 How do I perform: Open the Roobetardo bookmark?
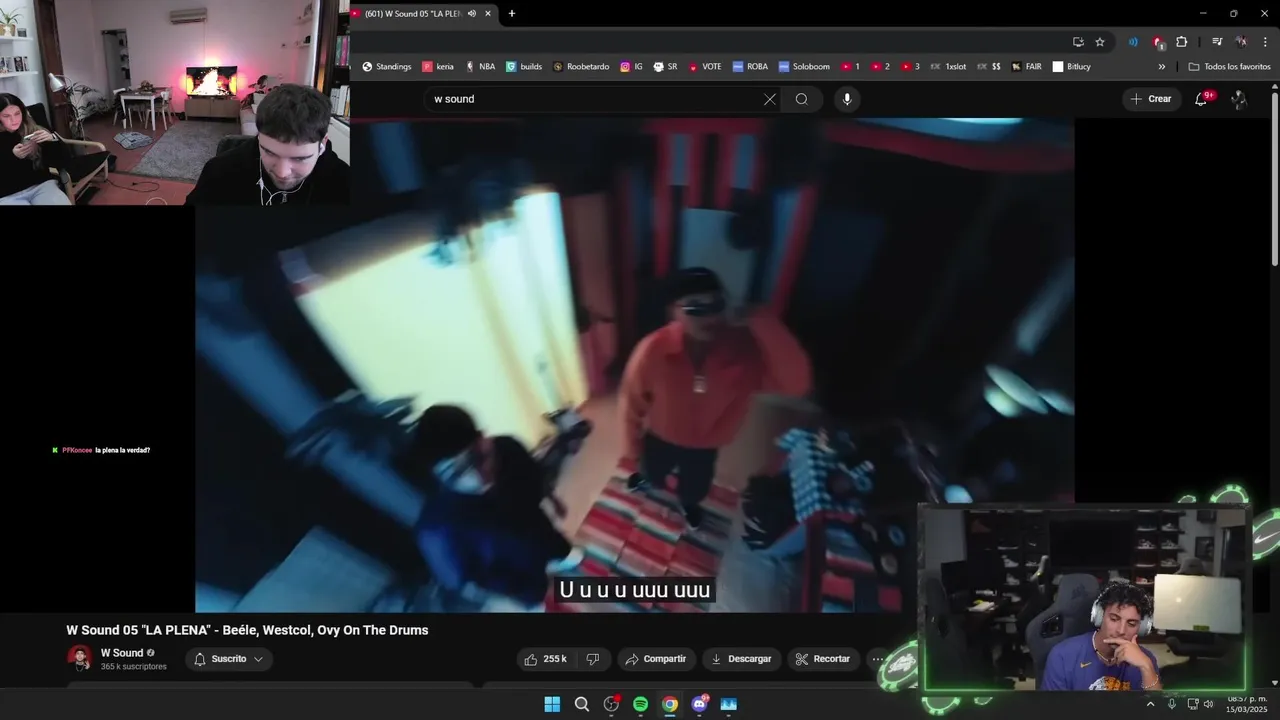(x=582, y=67)
